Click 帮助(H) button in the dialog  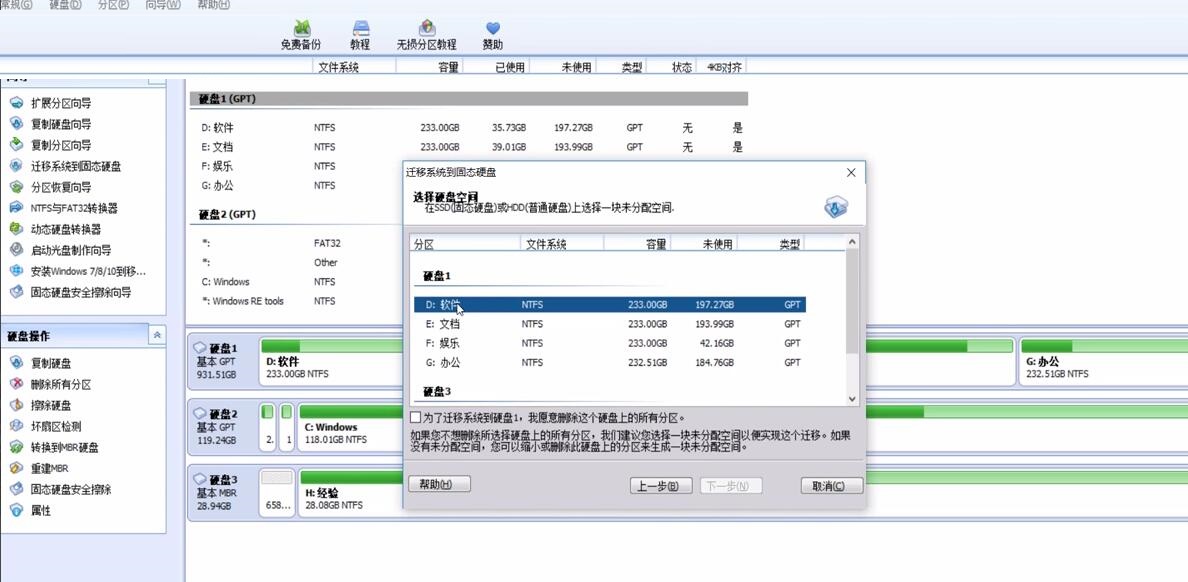click(439, 484)
